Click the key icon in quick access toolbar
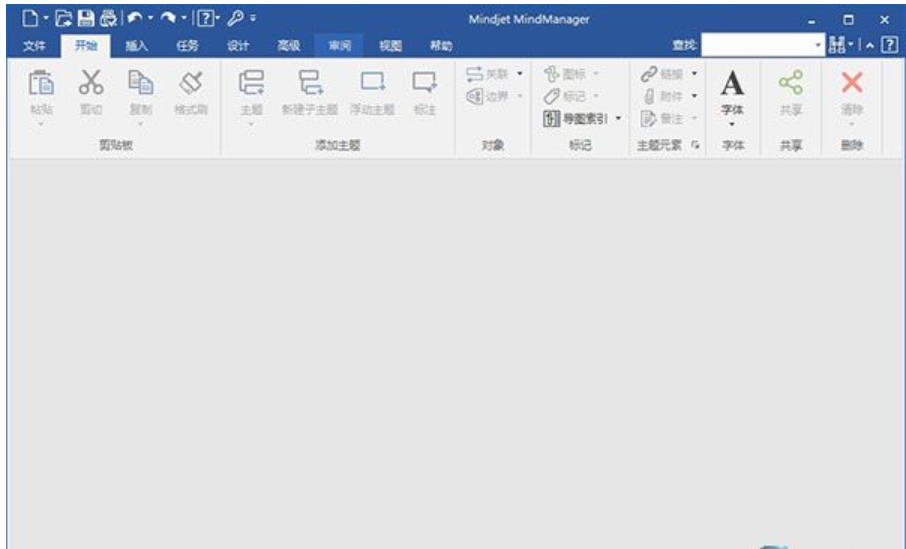906x549 pixels. (235, 18)
